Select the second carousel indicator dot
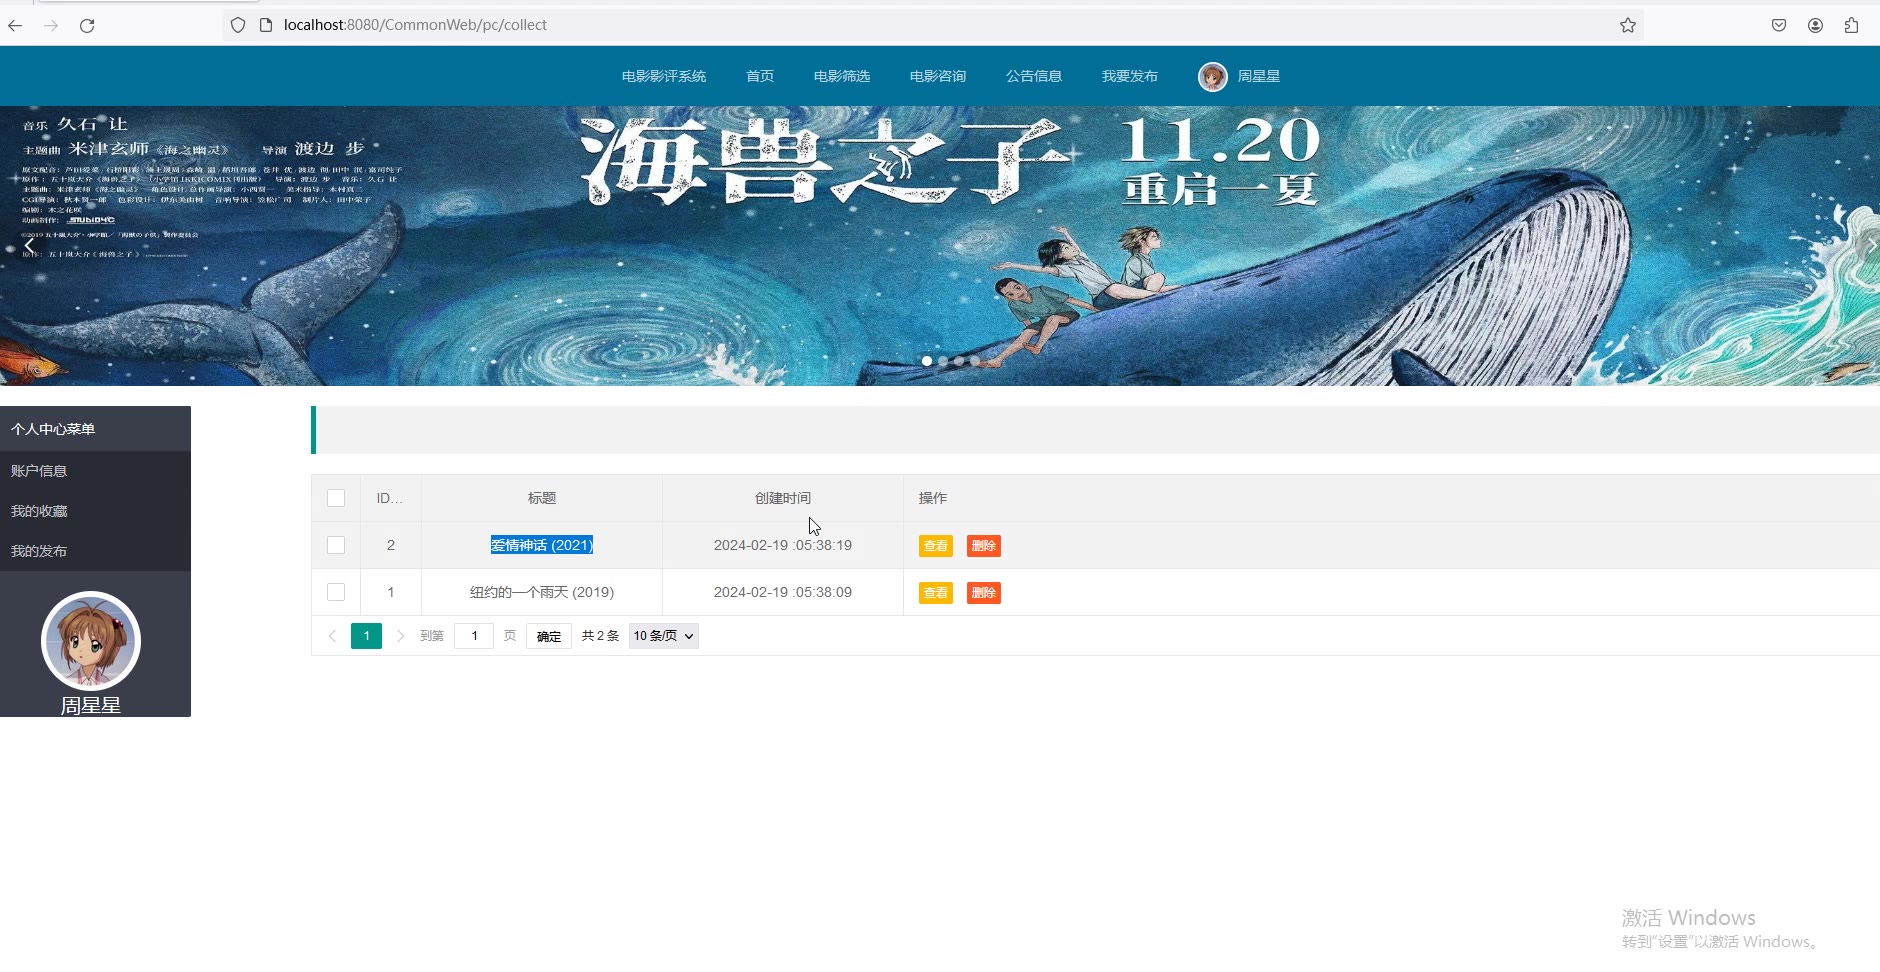Screen dimensions: 1880x972 tap(943, 361)
